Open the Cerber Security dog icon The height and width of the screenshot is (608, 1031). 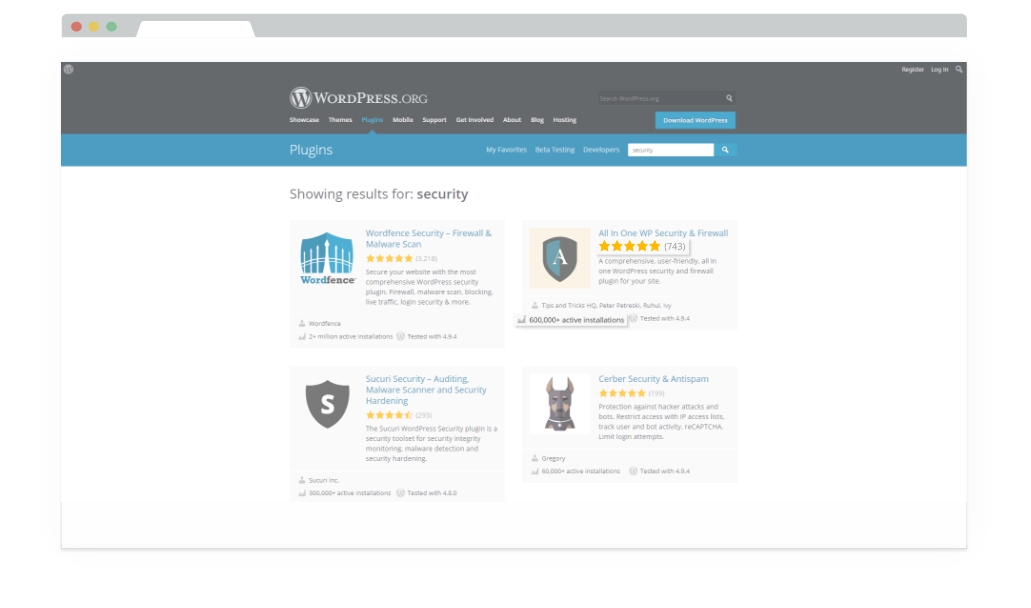tap(560, 404)
